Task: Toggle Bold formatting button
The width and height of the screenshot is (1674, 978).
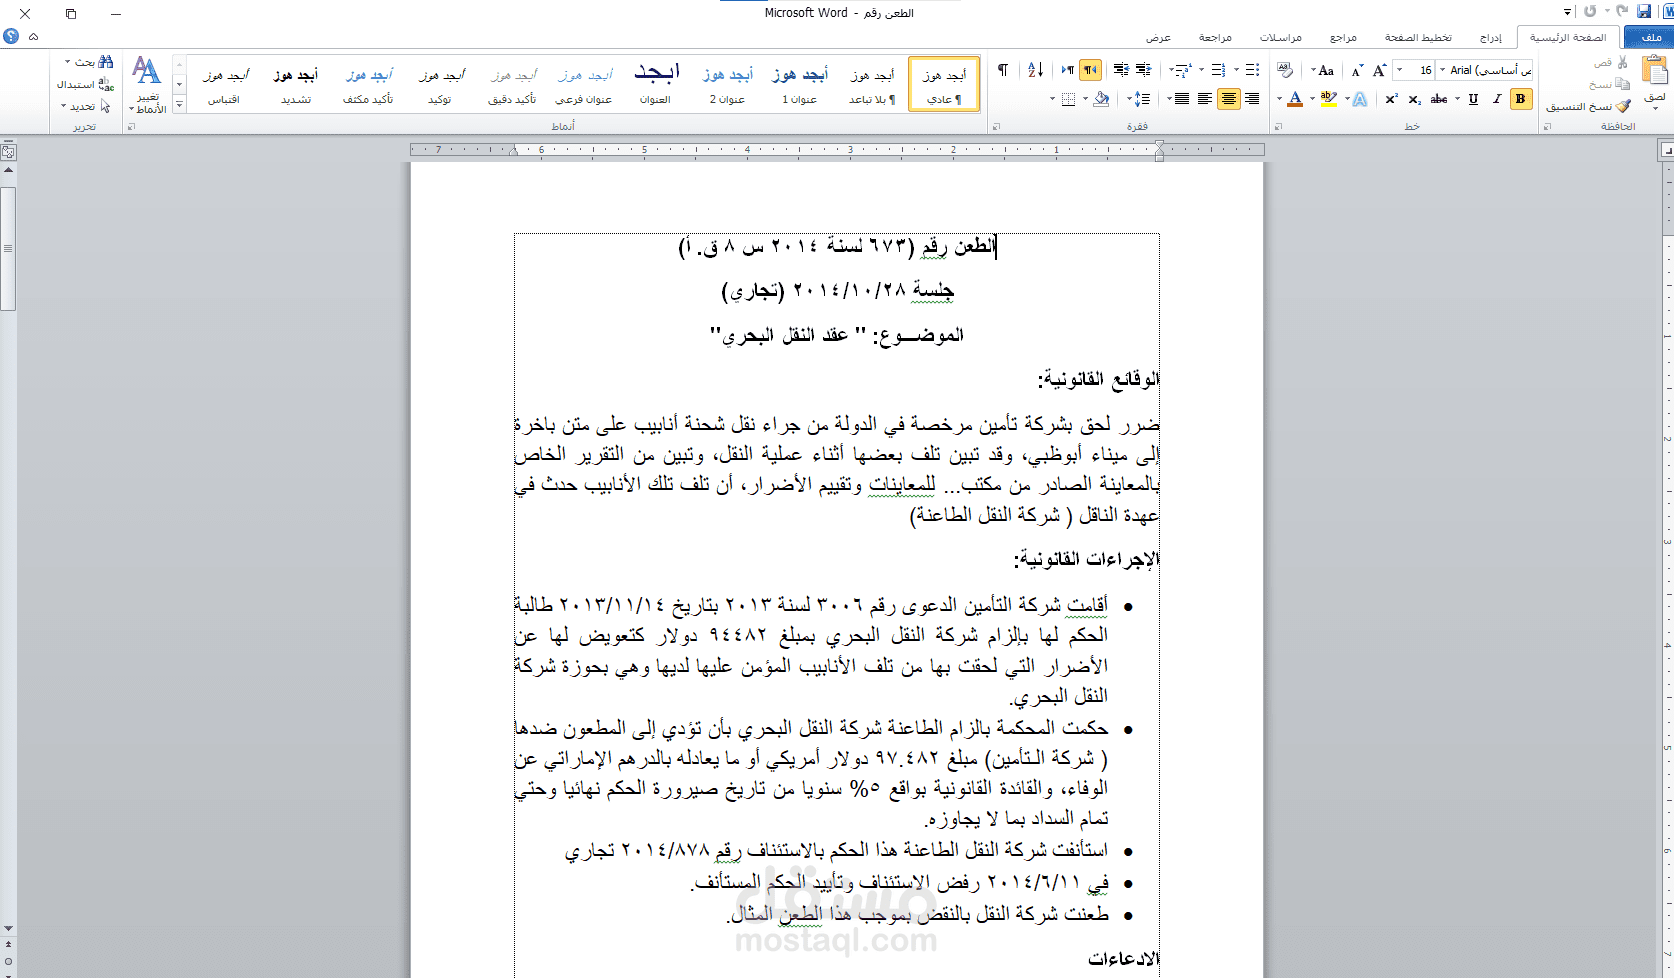Action: (x=1520, y=99)
